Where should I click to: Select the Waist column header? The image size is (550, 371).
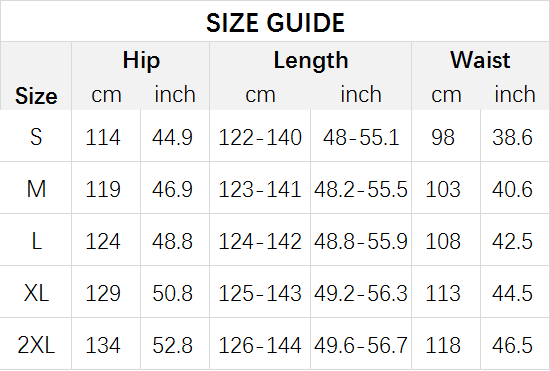pos(480,60)
